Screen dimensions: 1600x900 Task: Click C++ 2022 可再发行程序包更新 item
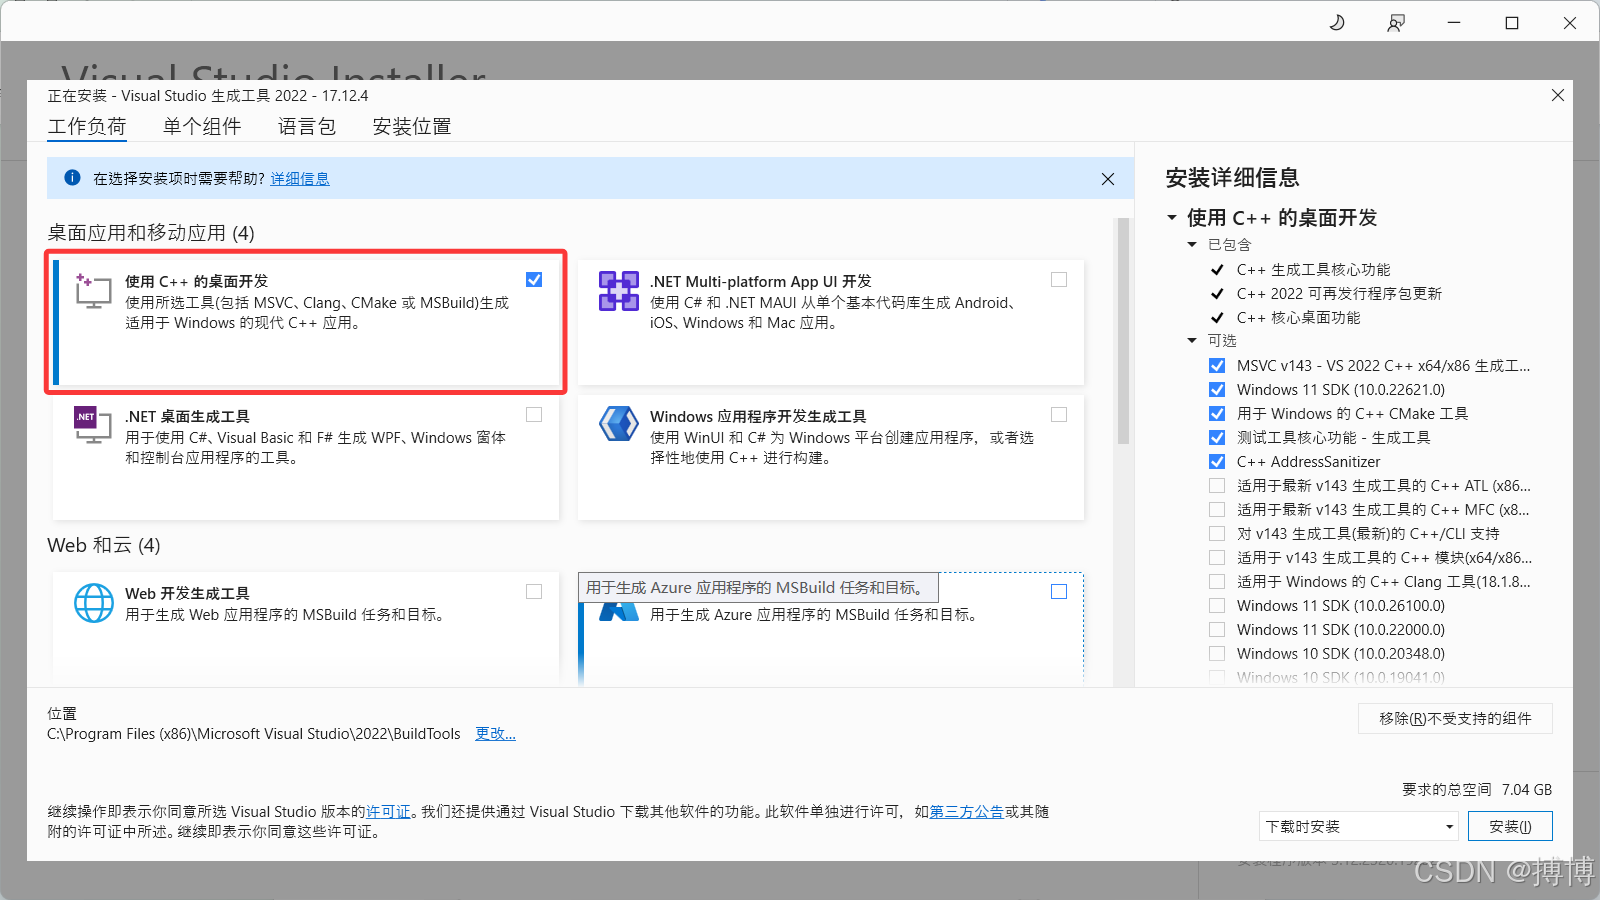tap(1339, 294)
